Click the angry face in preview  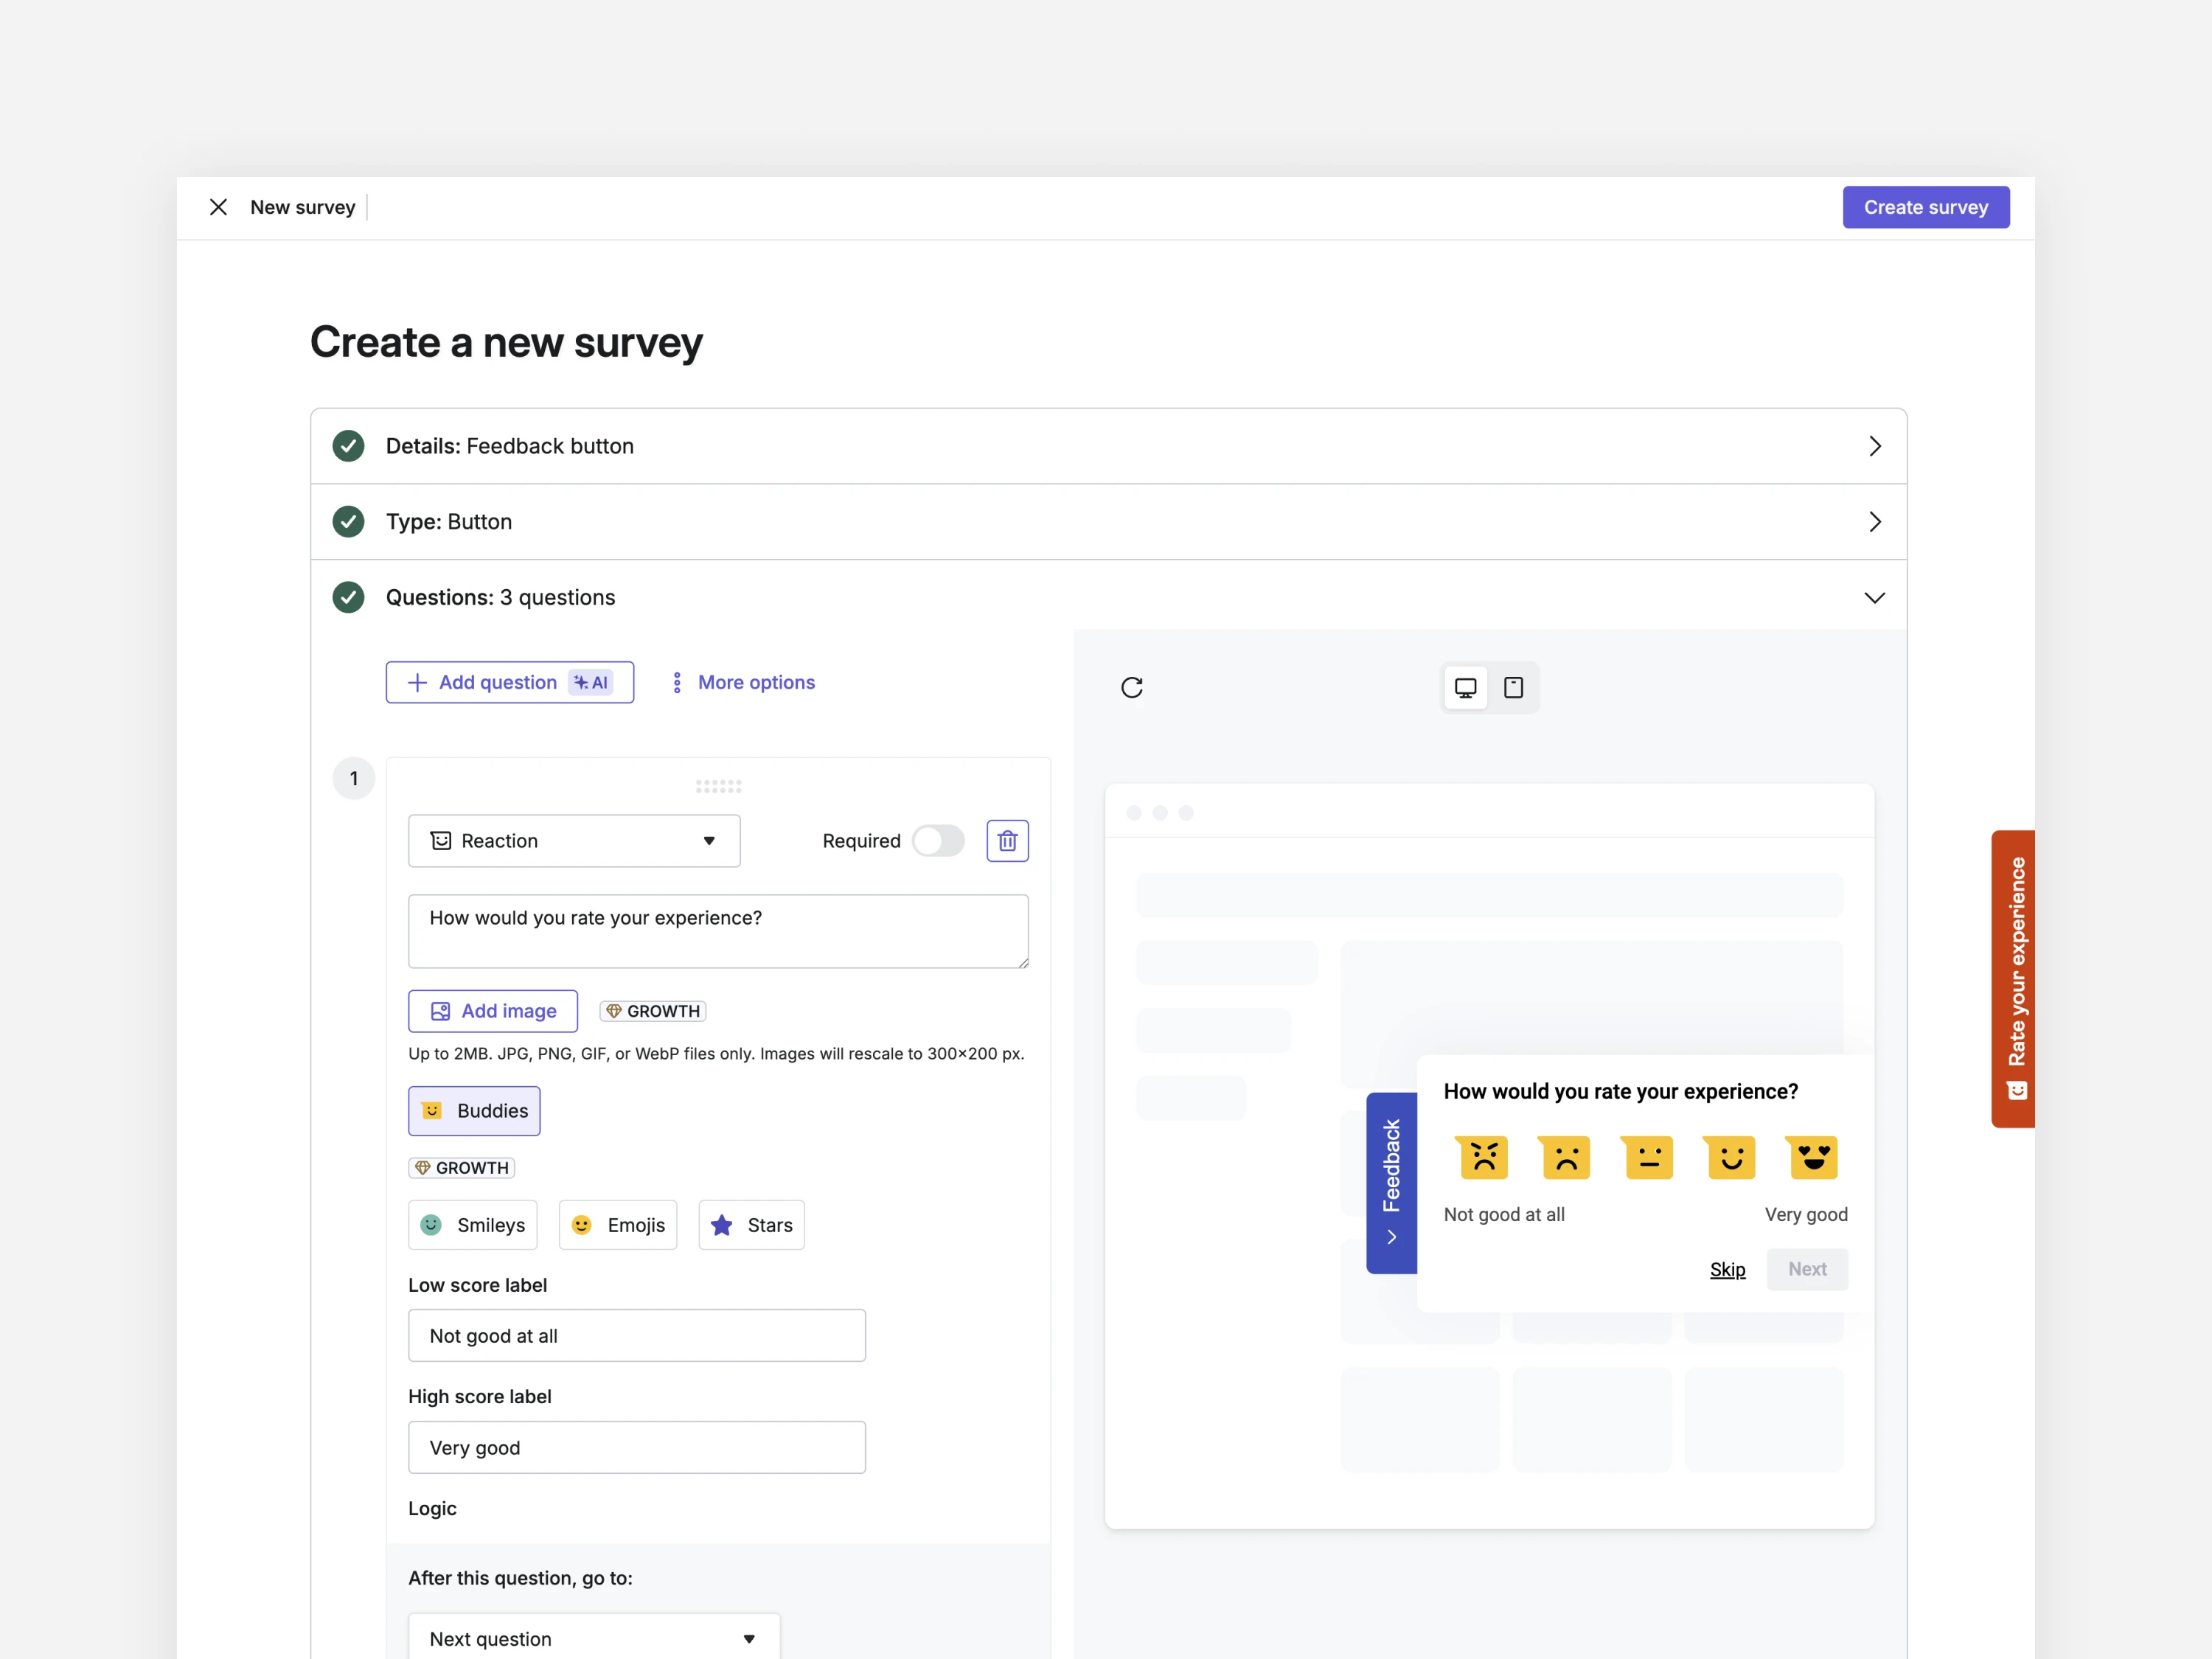point(1483,1157)
